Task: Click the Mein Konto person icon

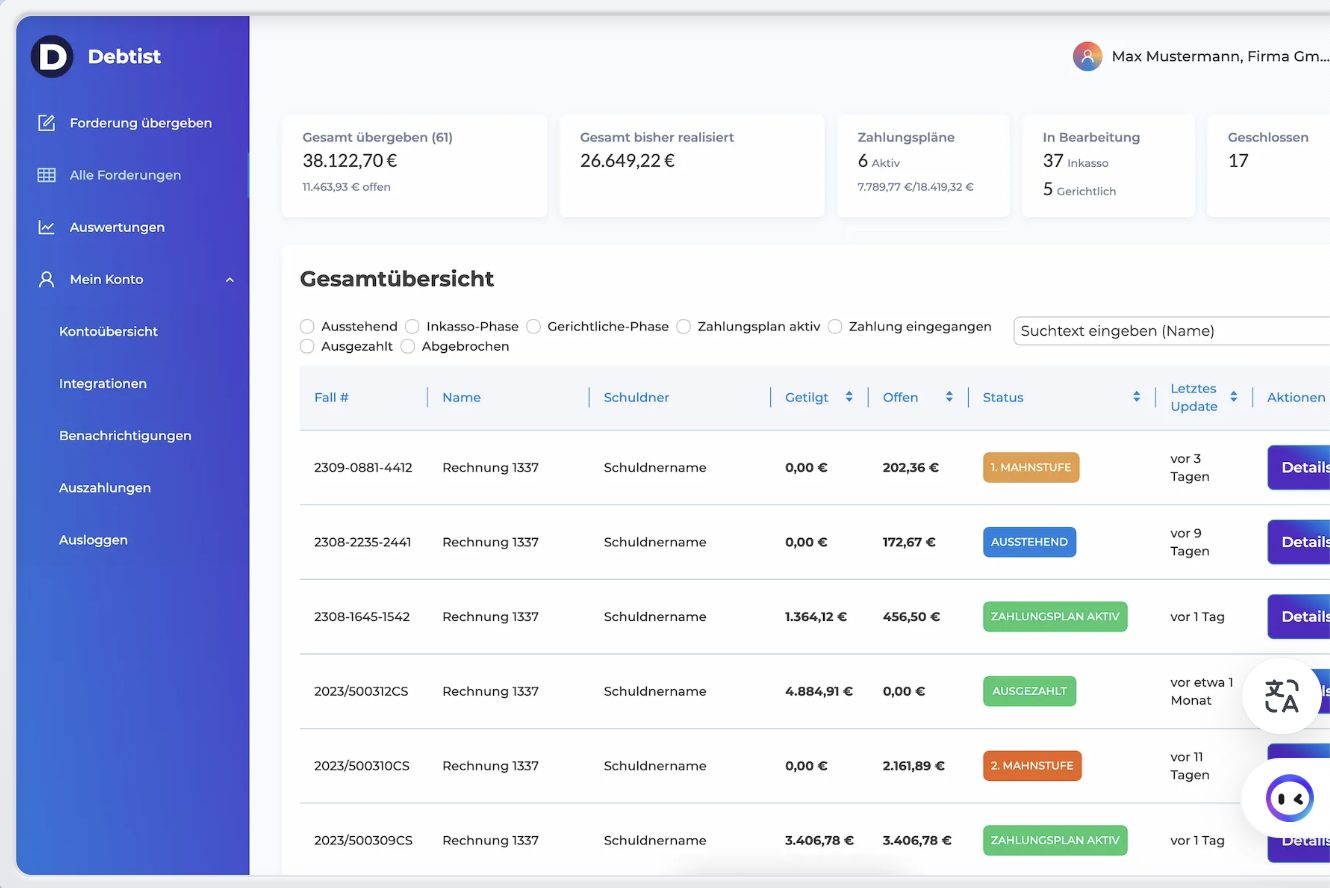Action: click(x=46, y=279)
